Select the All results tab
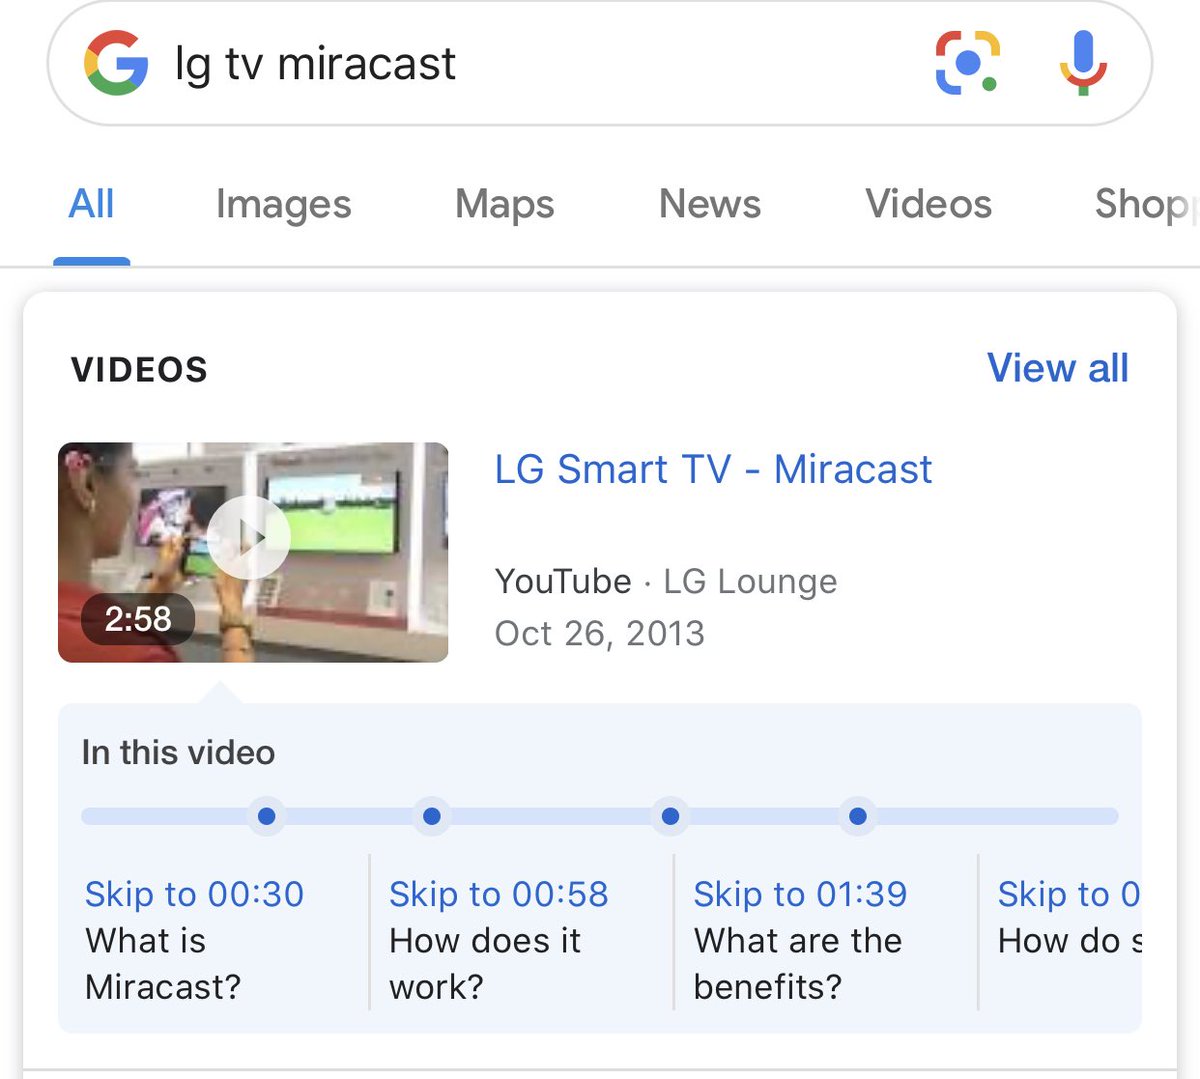The height and width of the screenshot is (1079, 1200). coord(91,204)
